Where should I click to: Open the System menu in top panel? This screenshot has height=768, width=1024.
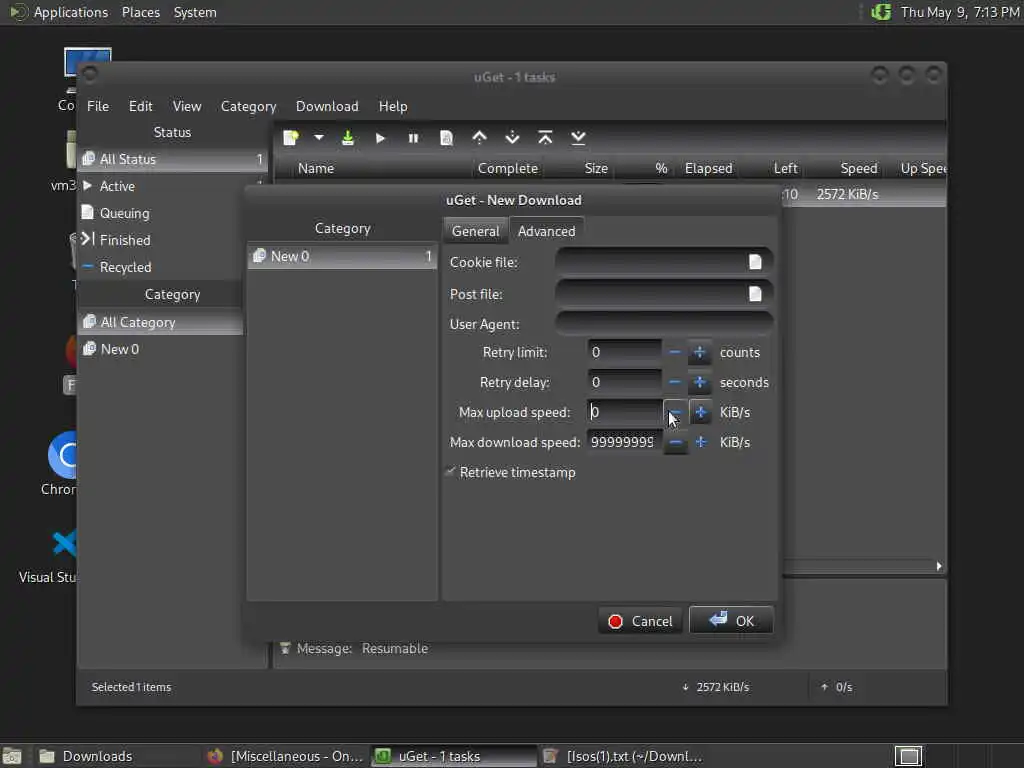(x=195, y=12)
